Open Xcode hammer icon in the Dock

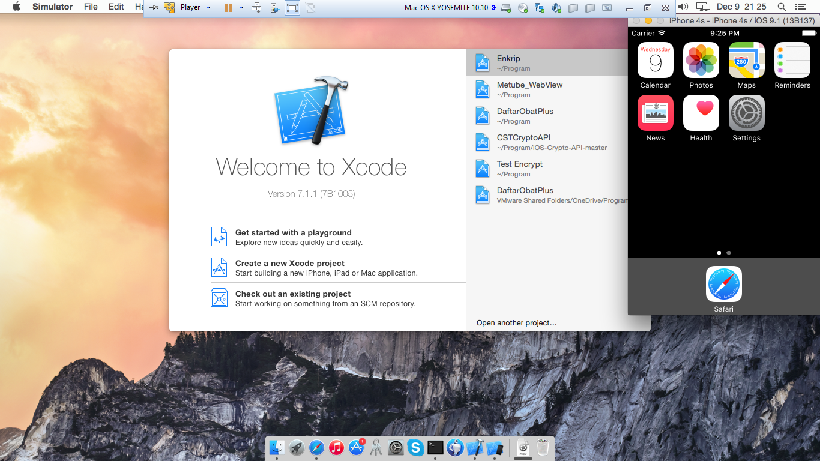(x=475, y=448)
